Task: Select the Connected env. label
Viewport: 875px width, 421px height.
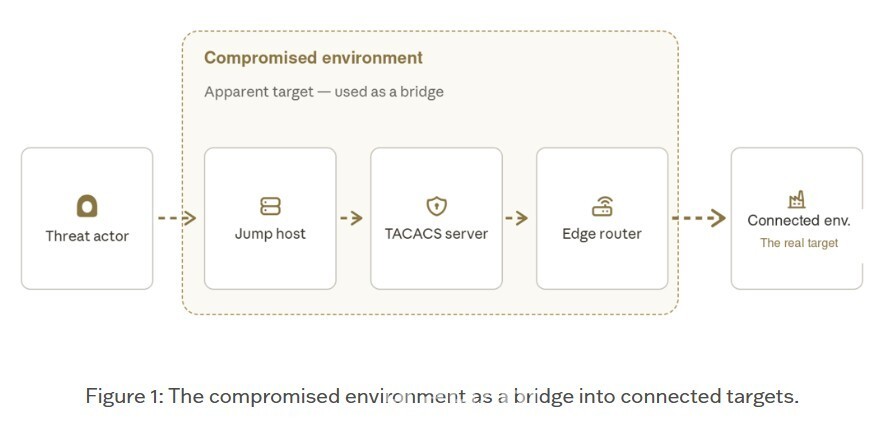Action: [x=799, y=221]
